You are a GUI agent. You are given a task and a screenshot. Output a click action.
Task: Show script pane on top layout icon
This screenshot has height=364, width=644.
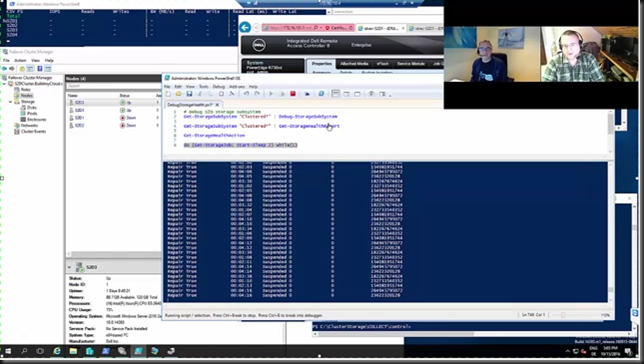[x=336, y=94]
